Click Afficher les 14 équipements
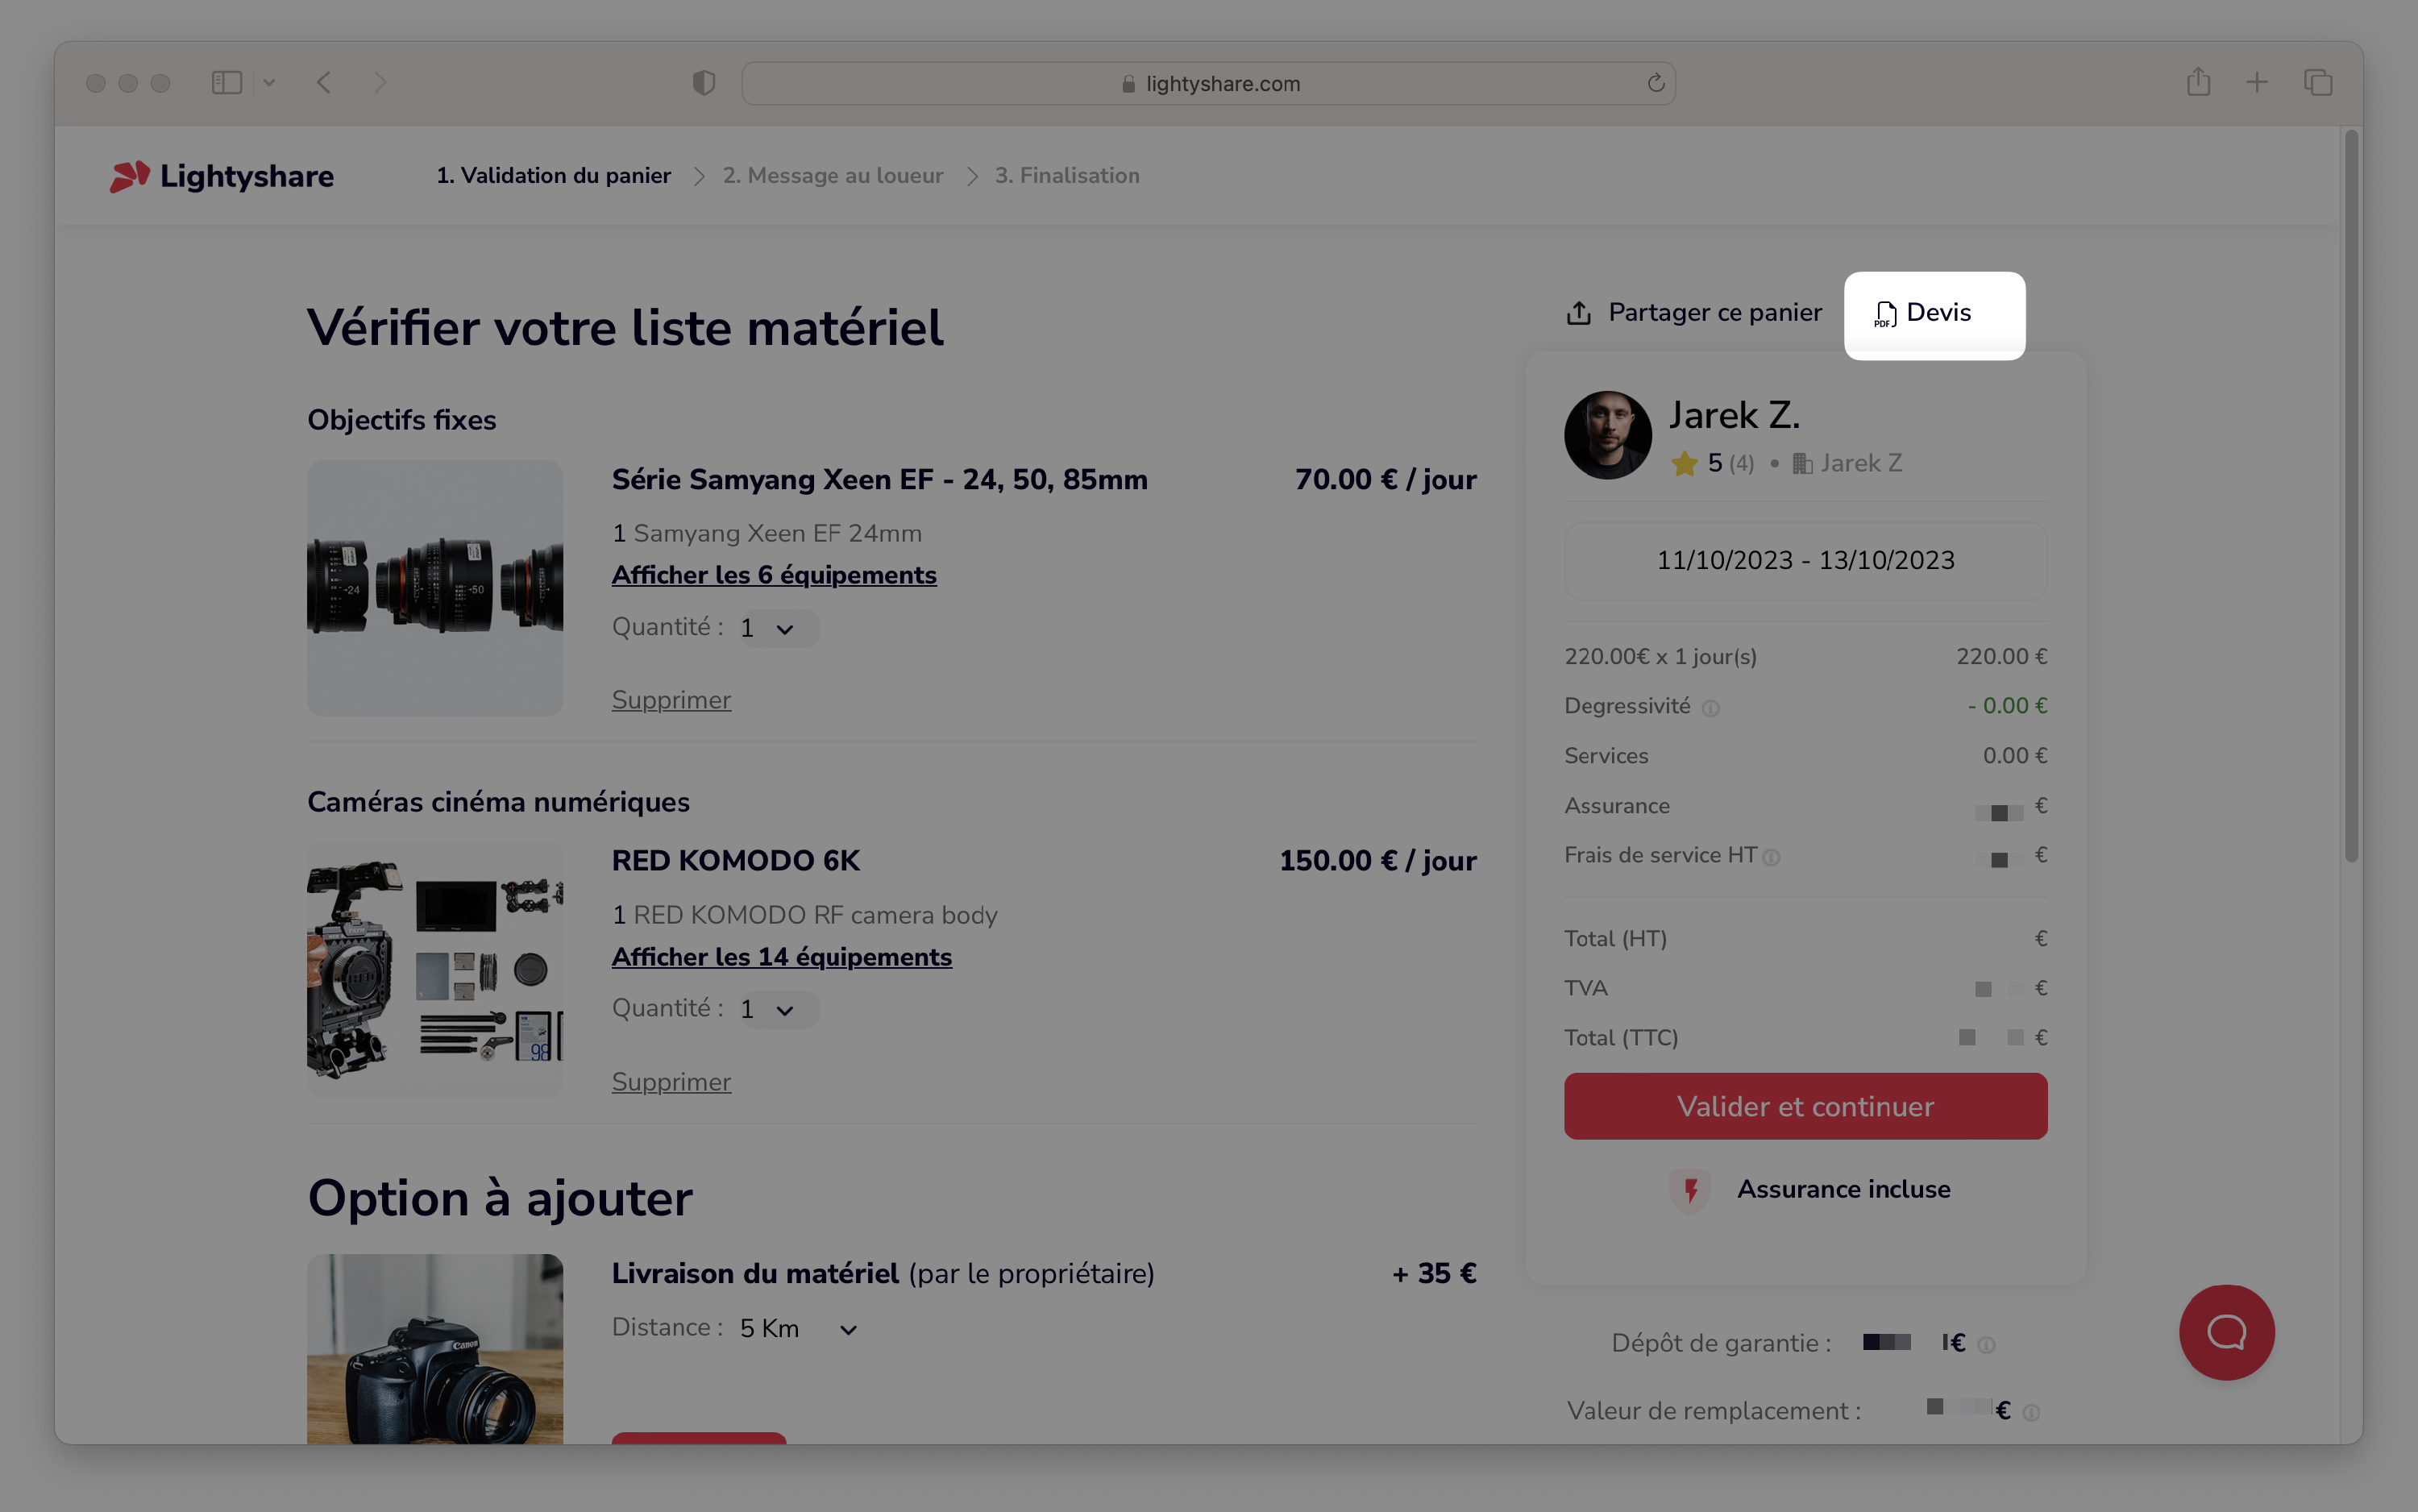Screen dimensions: 2418x1512 [782, 957]
